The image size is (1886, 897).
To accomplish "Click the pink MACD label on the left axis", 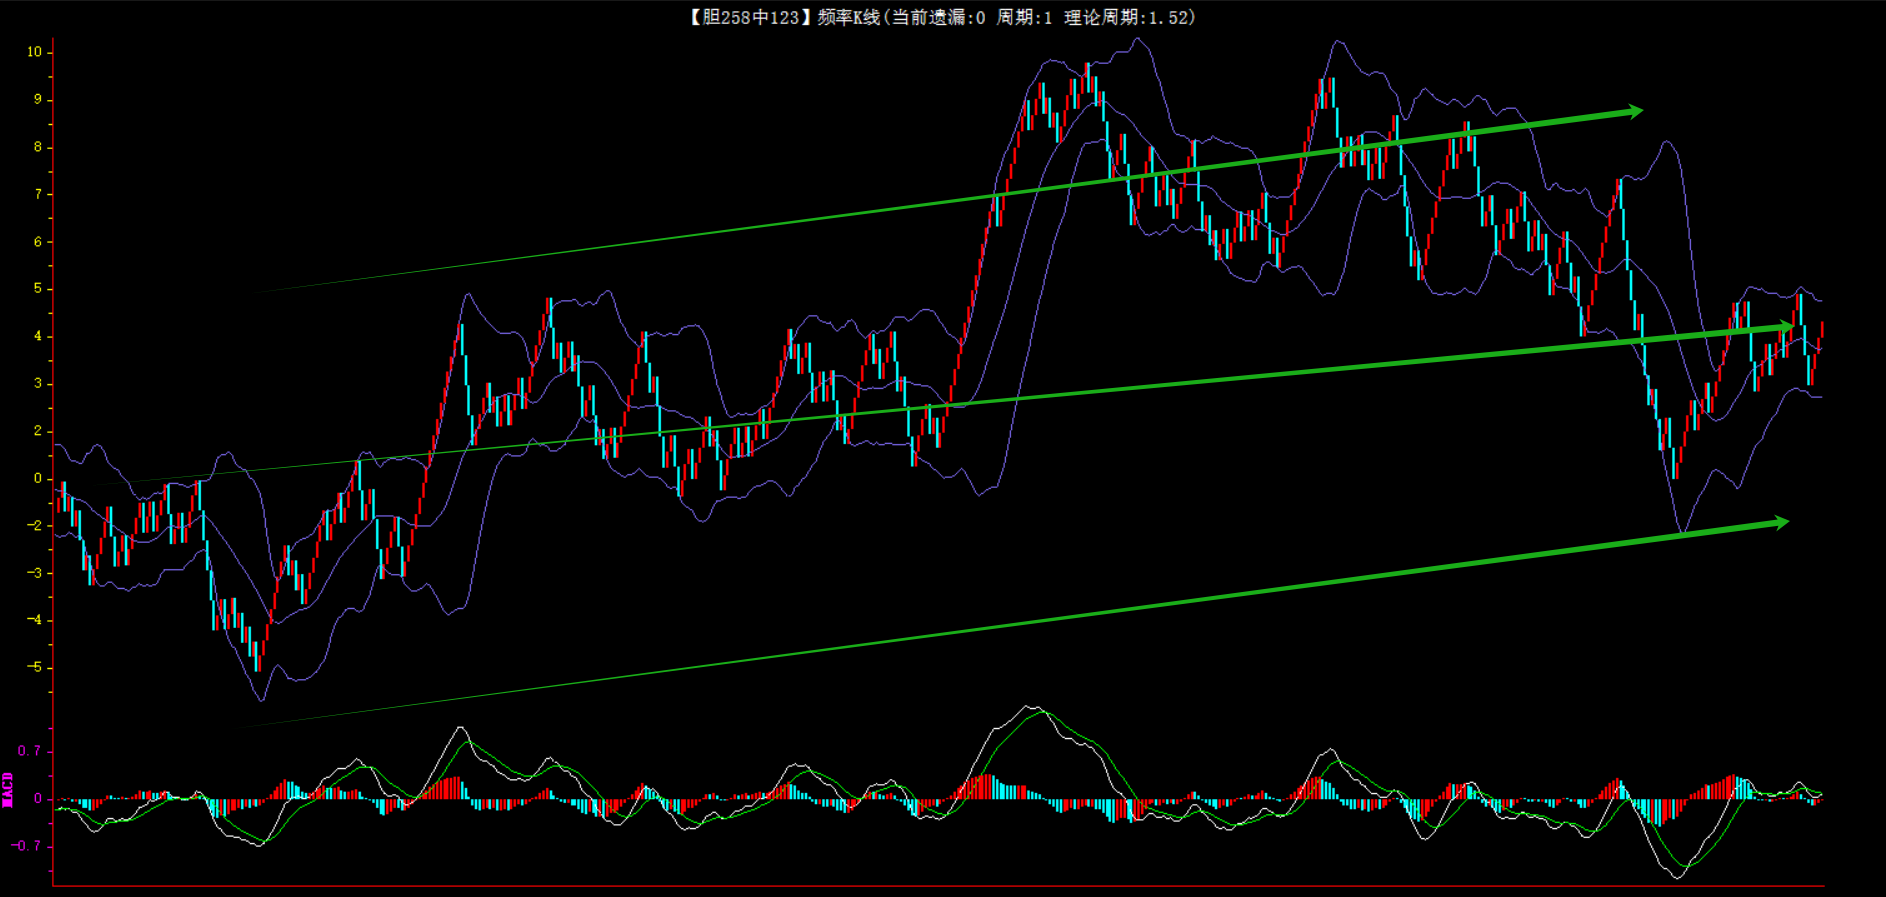I will (8, 790).
